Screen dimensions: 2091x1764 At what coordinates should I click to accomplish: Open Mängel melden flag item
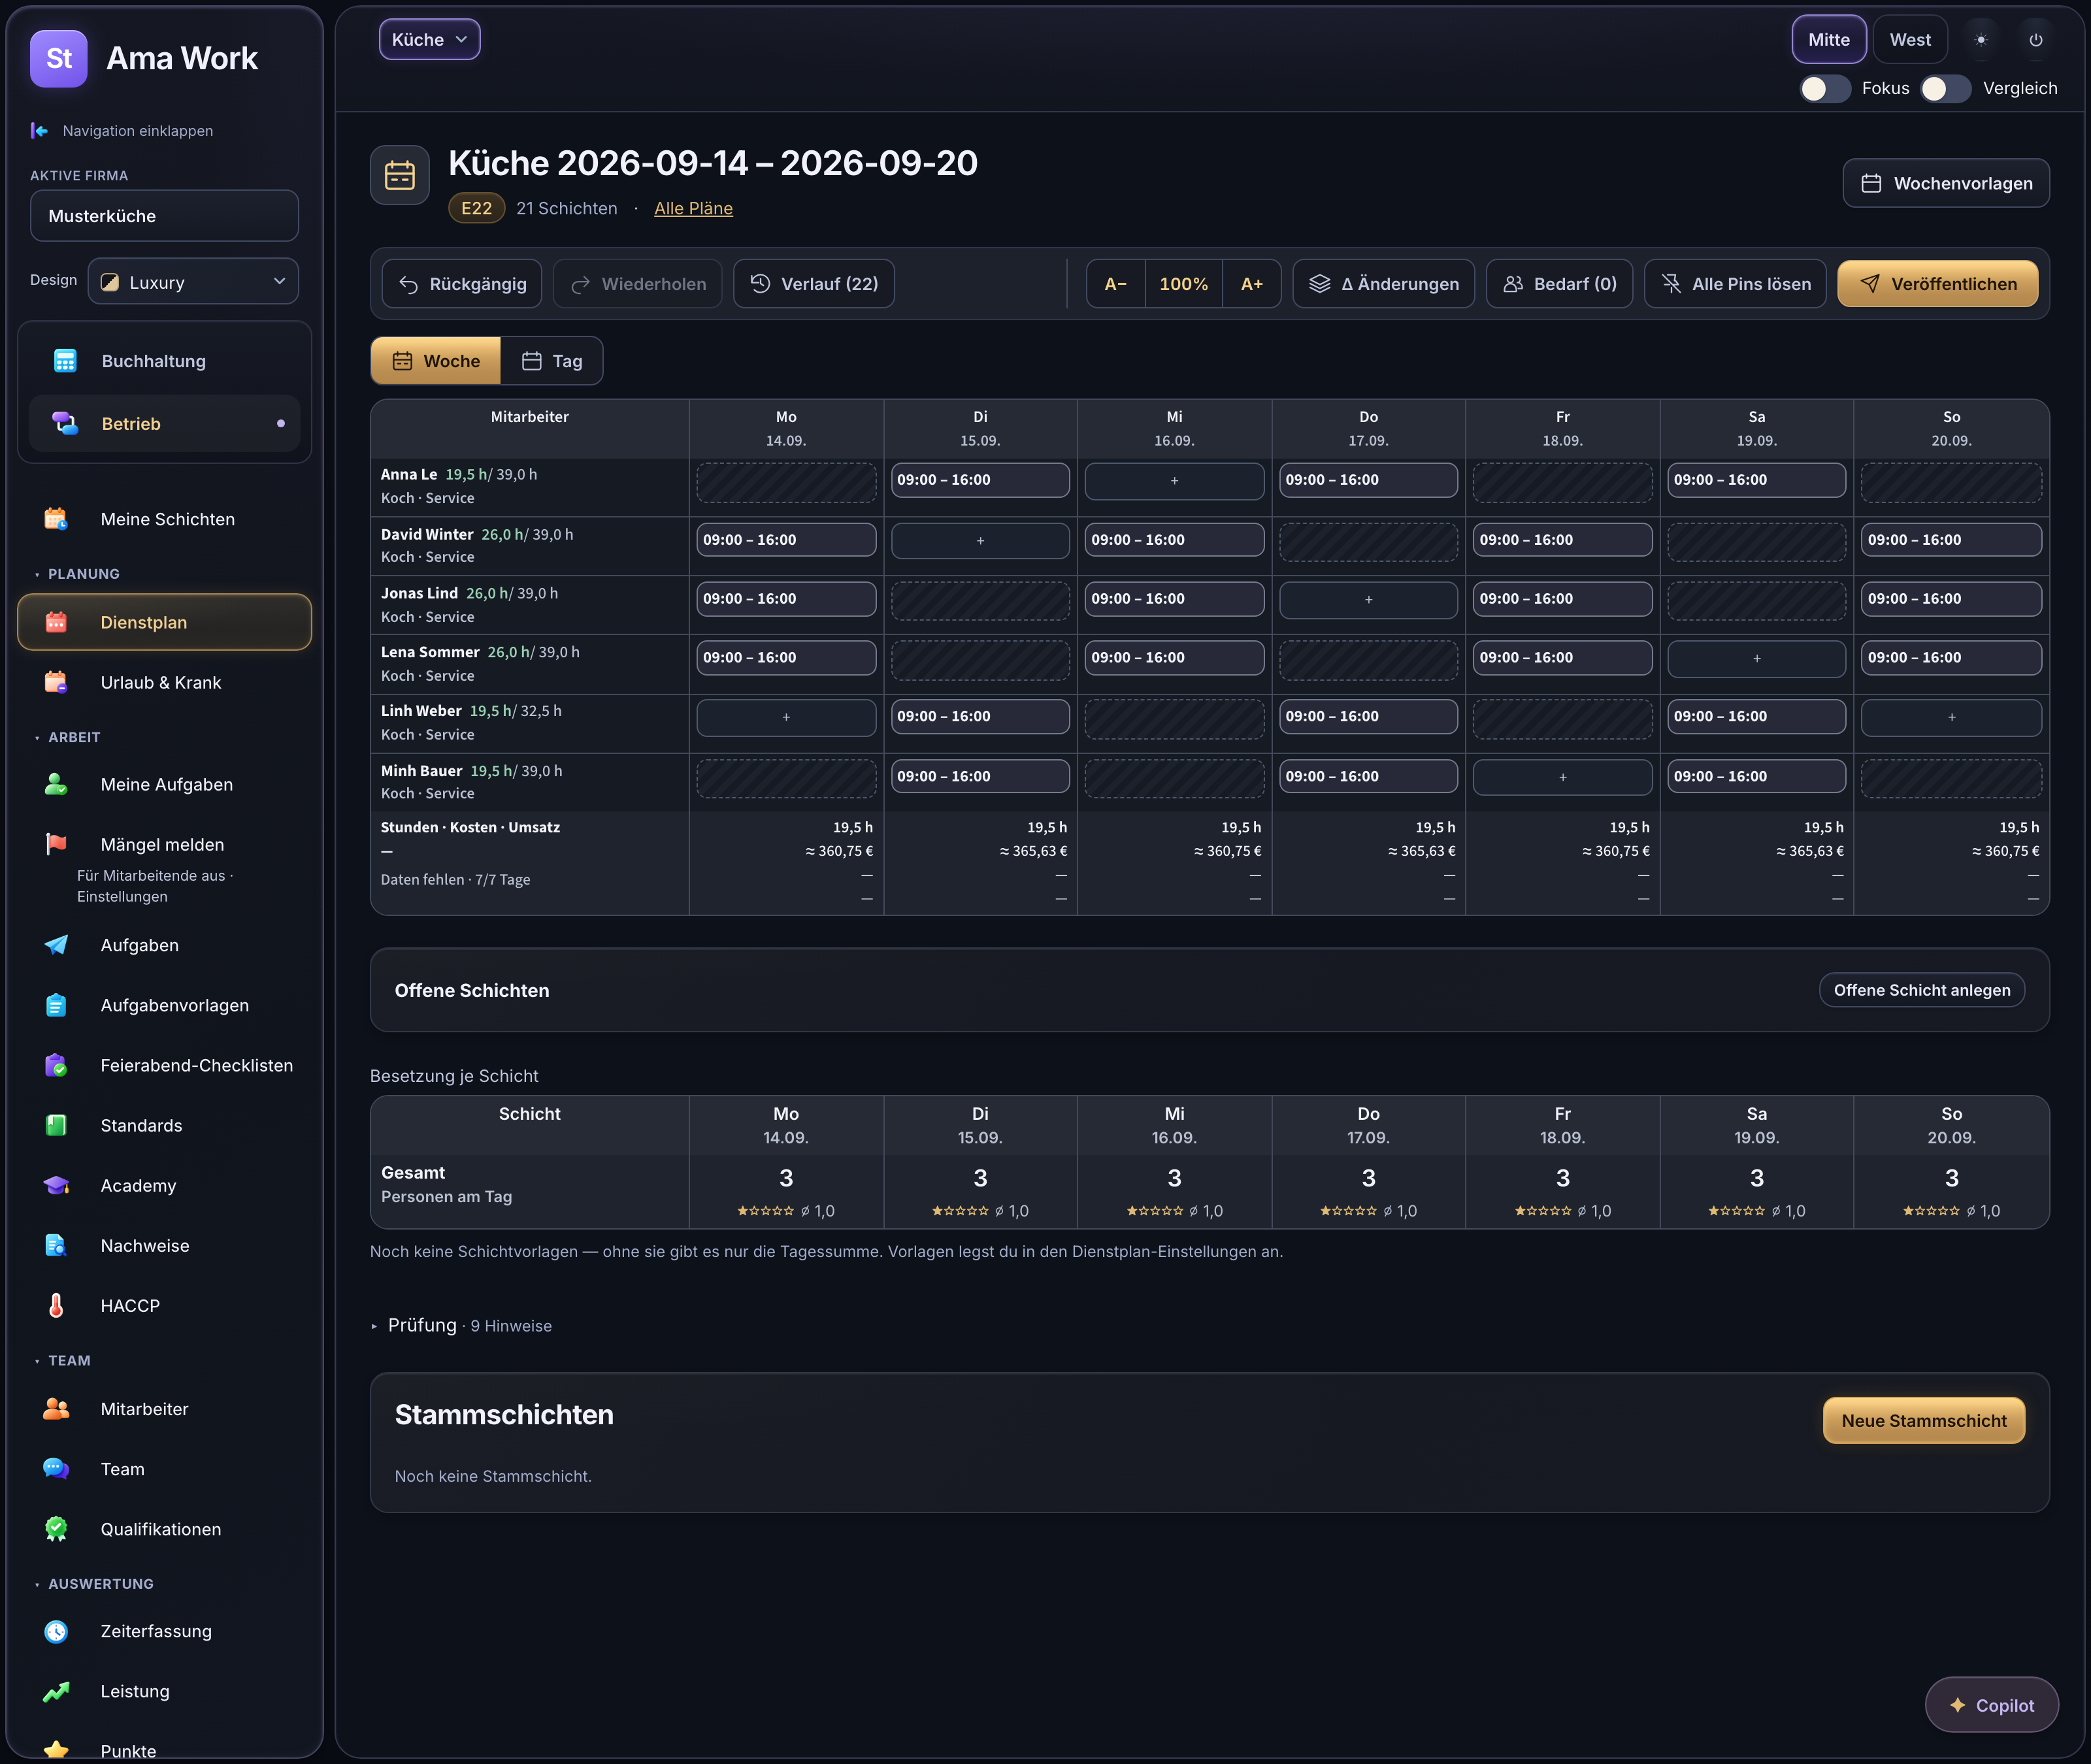click(165, 845)
